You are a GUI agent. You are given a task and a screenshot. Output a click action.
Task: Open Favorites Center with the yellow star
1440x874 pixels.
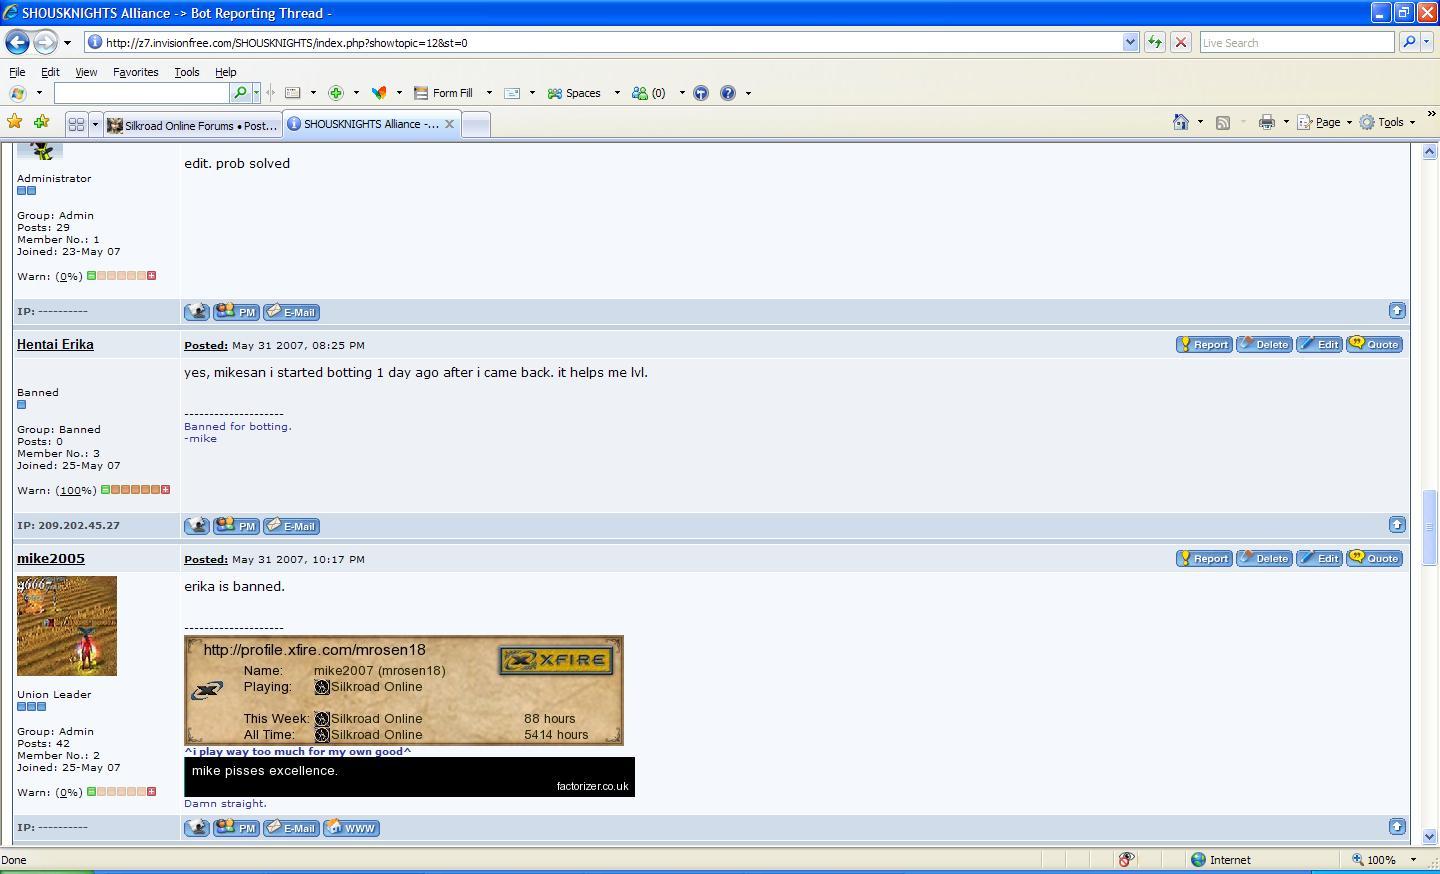[15, 122]
